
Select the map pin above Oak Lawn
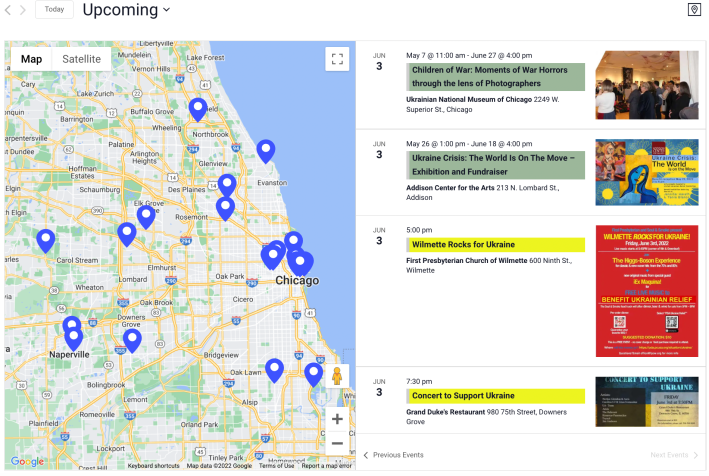[x=274, y=371]
